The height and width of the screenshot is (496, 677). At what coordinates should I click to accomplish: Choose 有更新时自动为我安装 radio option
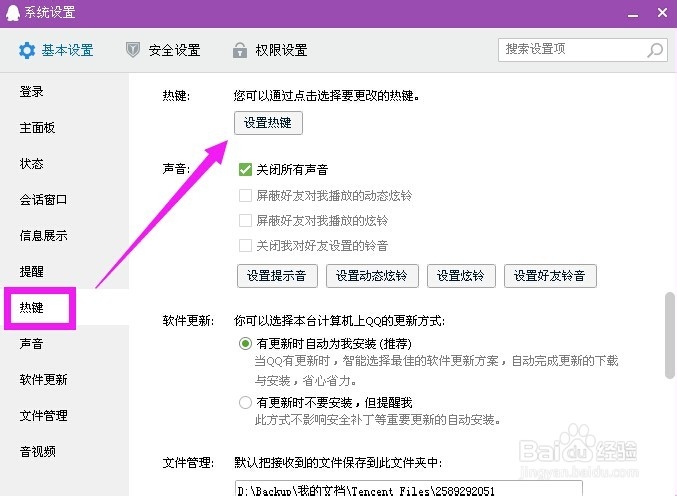(245, 344)
